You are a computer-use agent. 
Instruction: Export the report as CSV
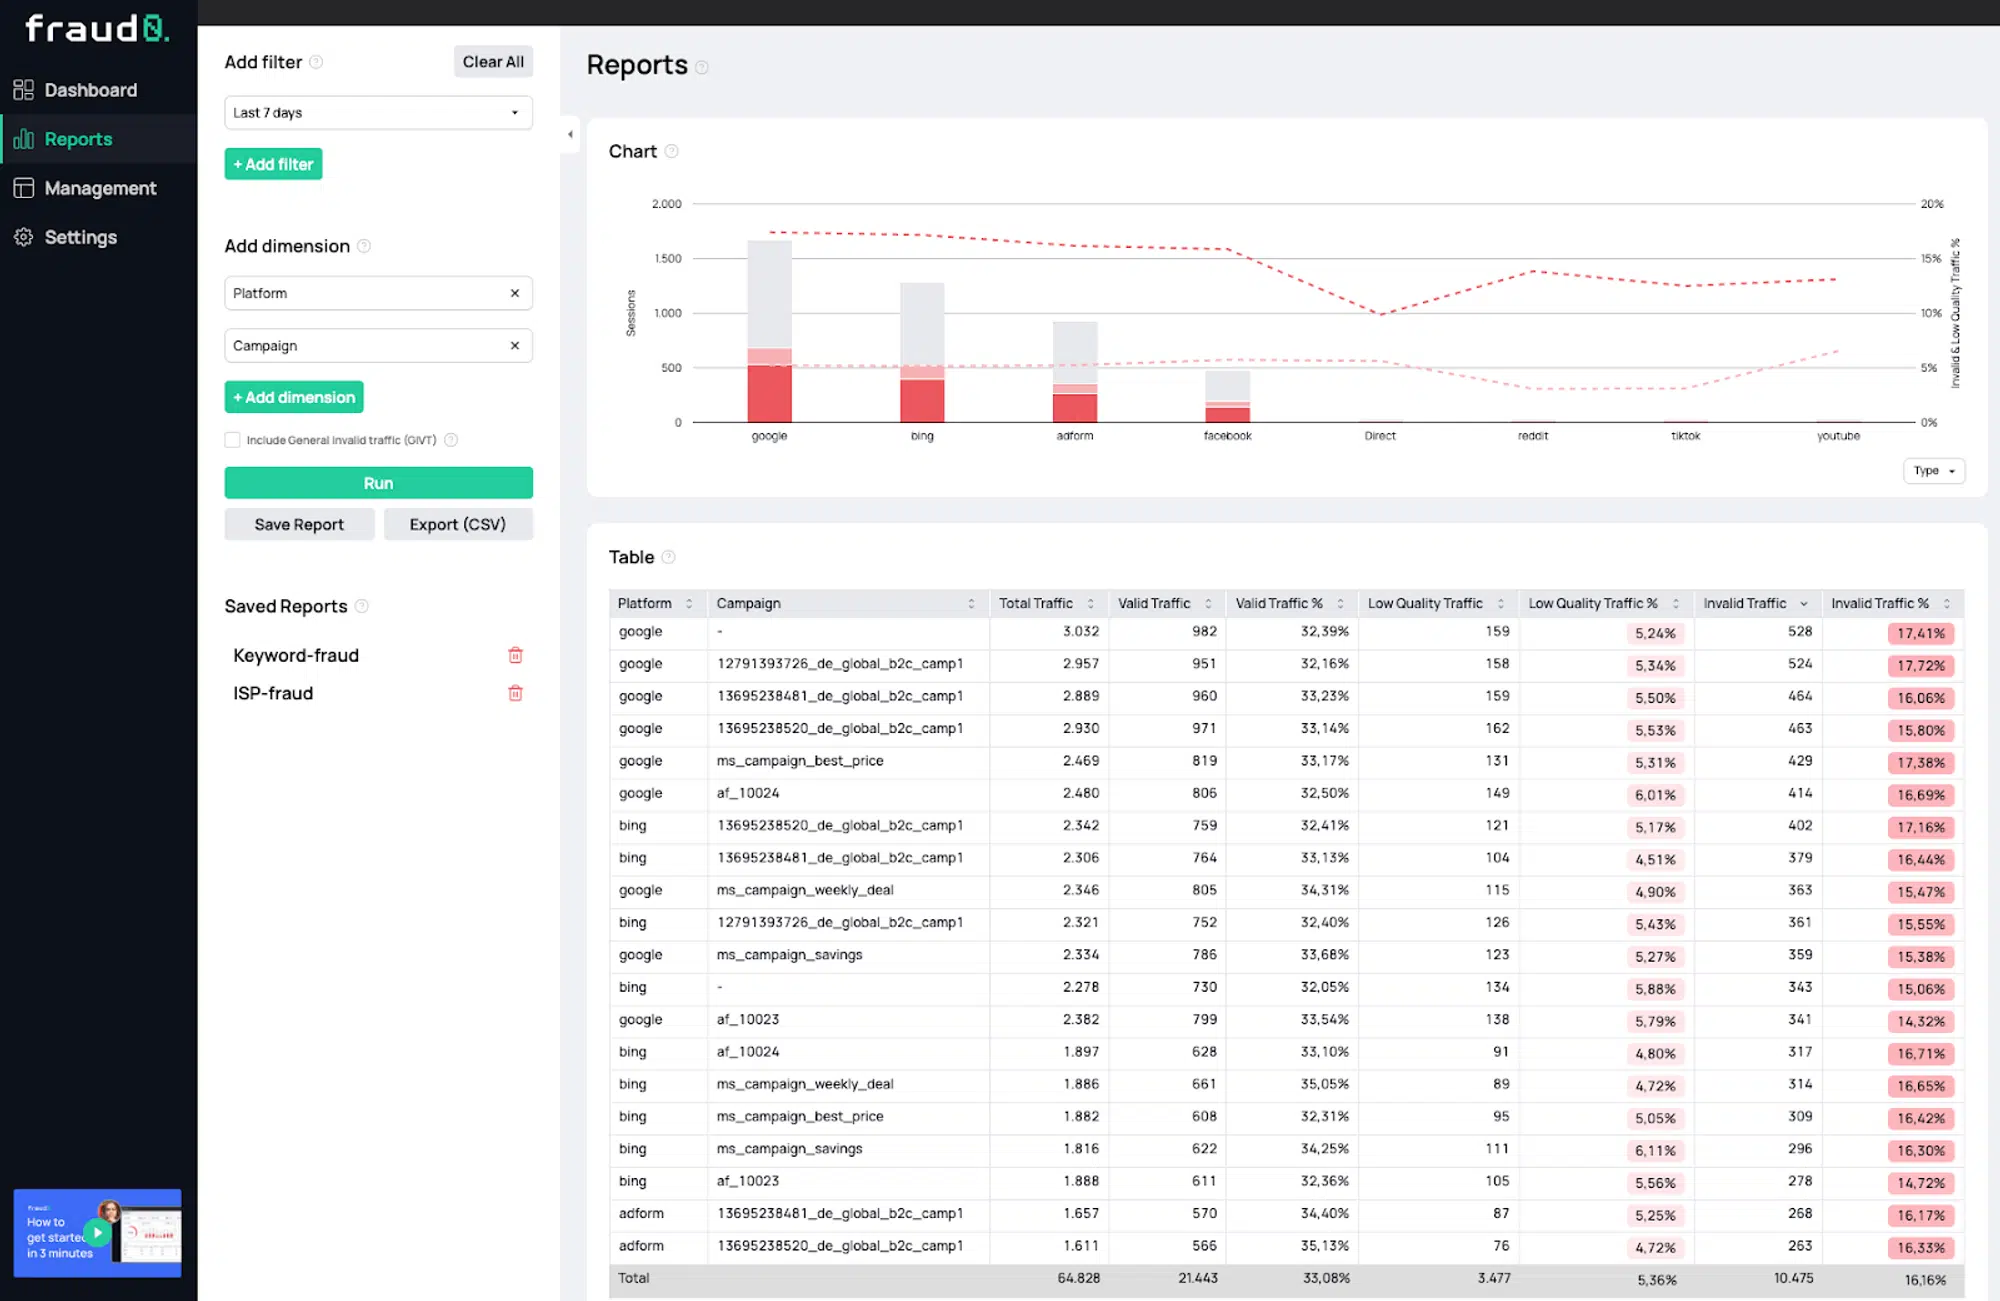coord(458,523)
